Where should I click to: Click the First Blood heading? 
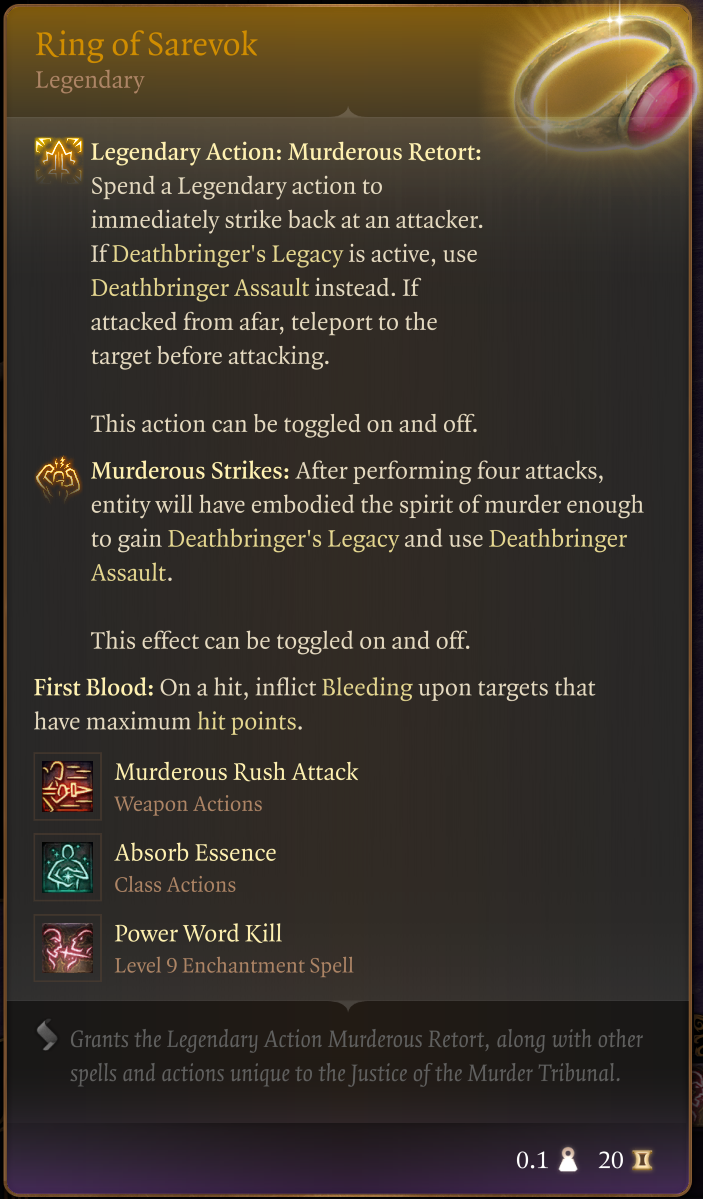pos(93,688)
